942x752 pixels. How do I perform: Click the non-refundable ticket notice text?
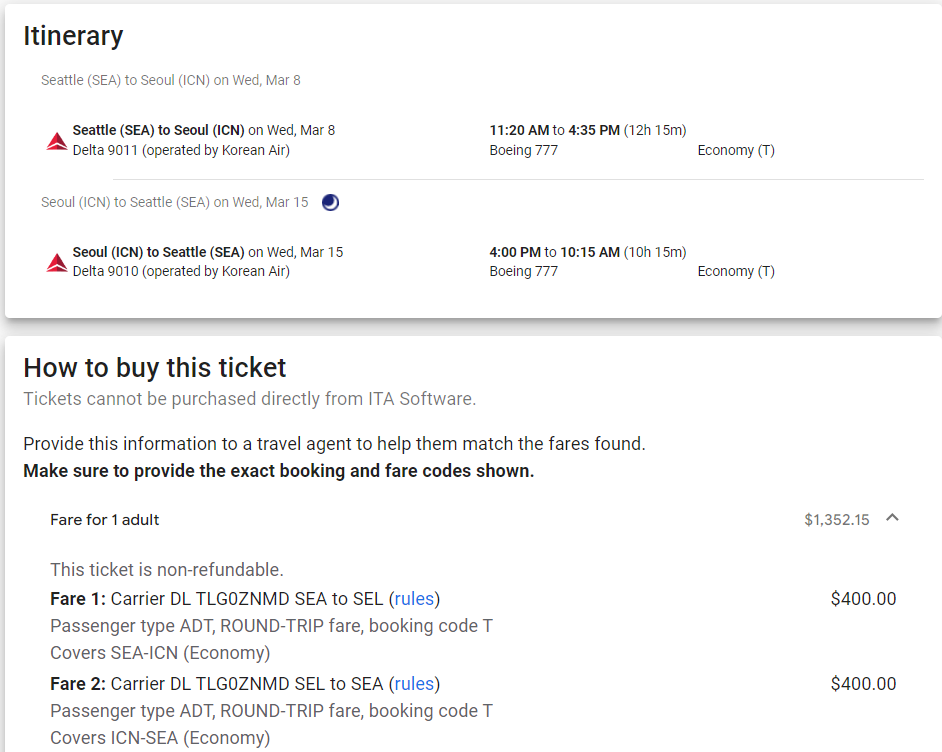click(x=167, y=570)
